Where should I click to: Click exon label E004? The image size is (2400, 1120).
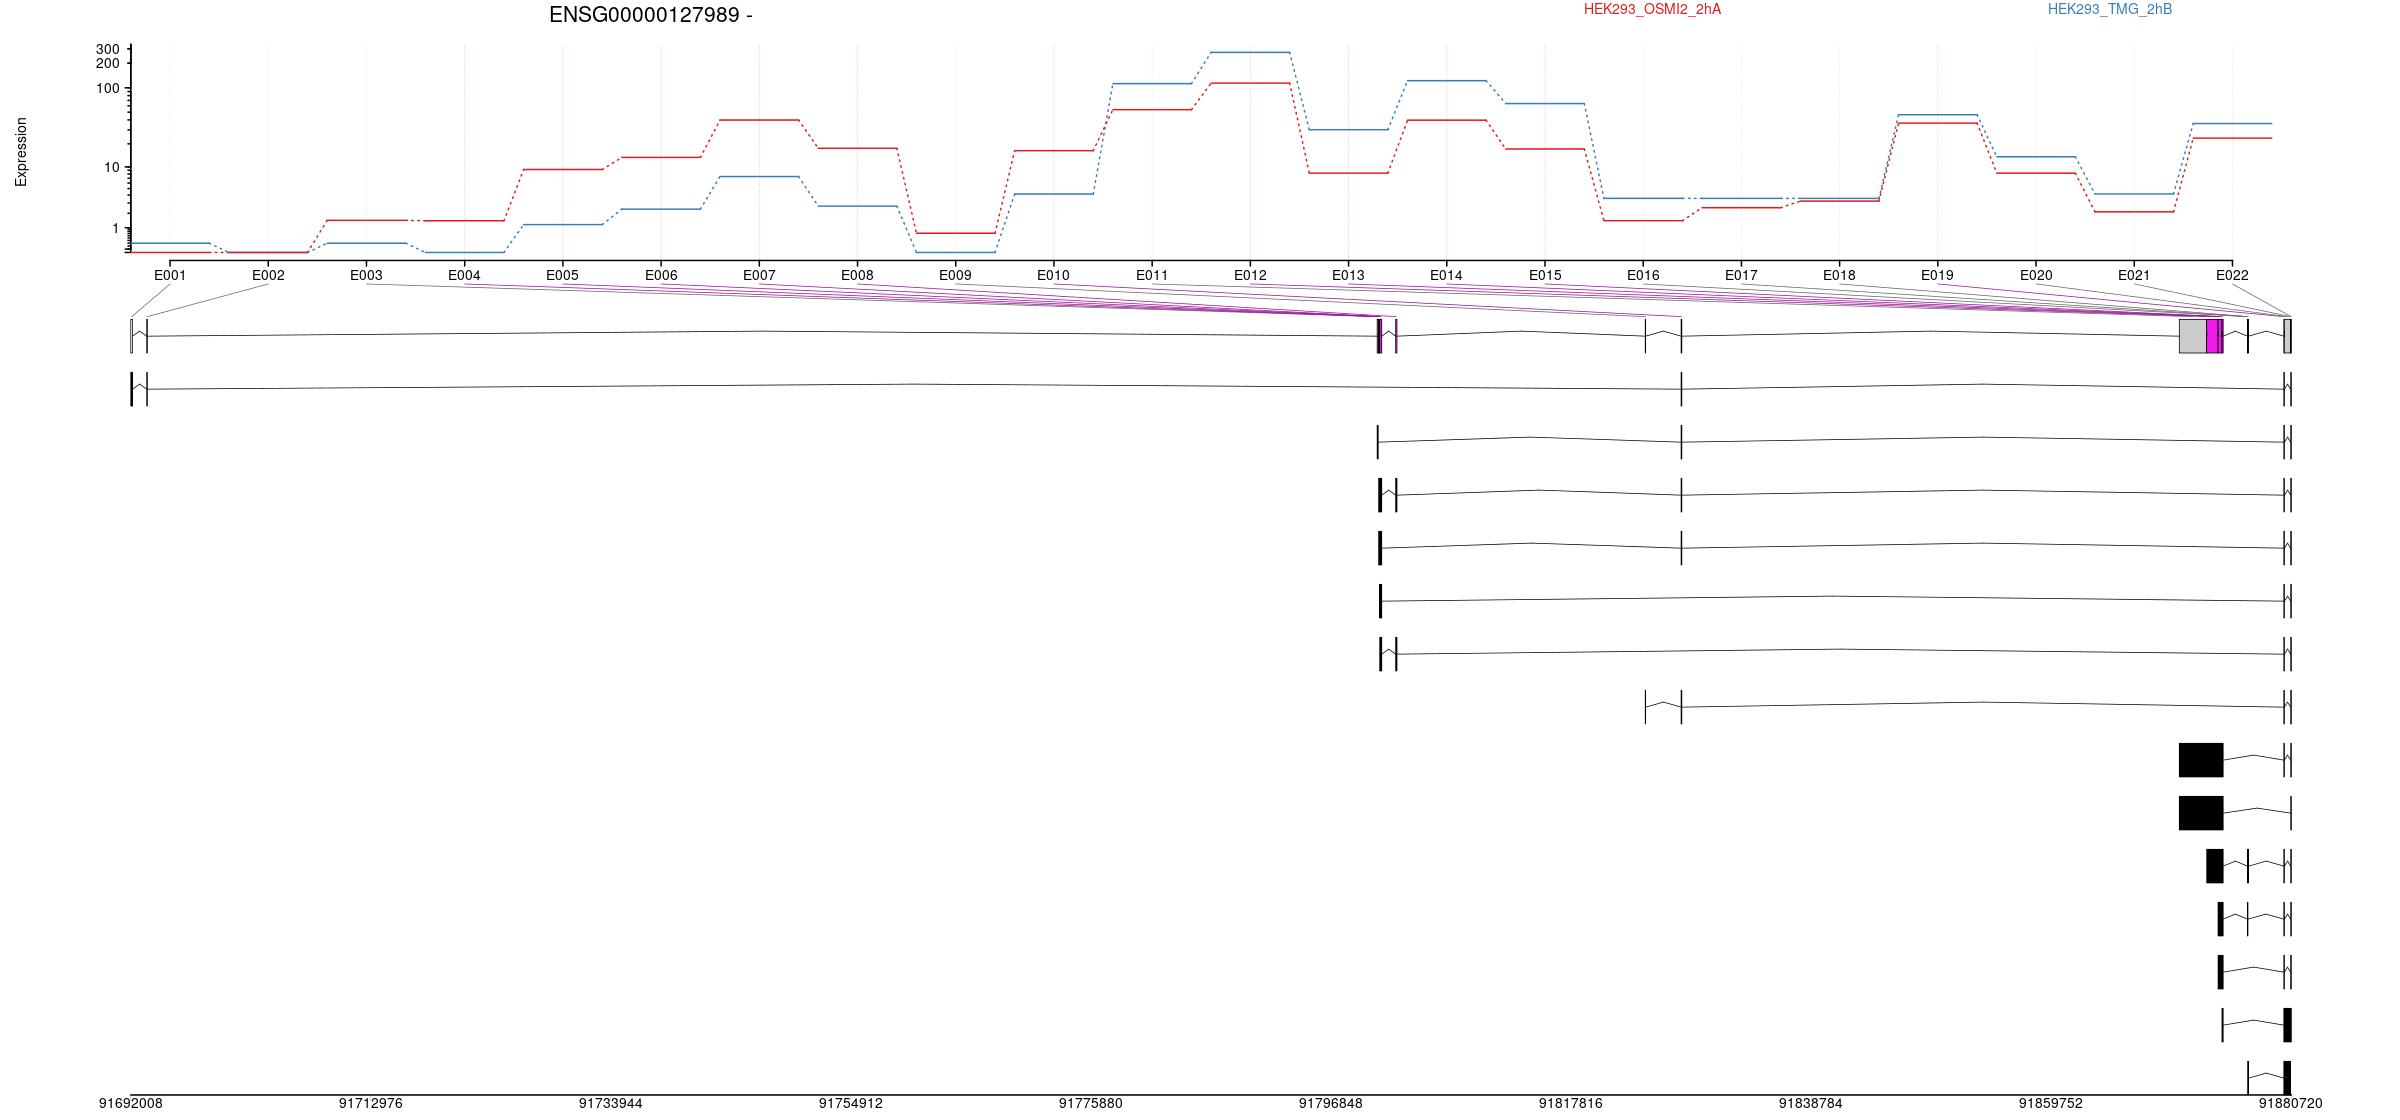coord(464,275)
